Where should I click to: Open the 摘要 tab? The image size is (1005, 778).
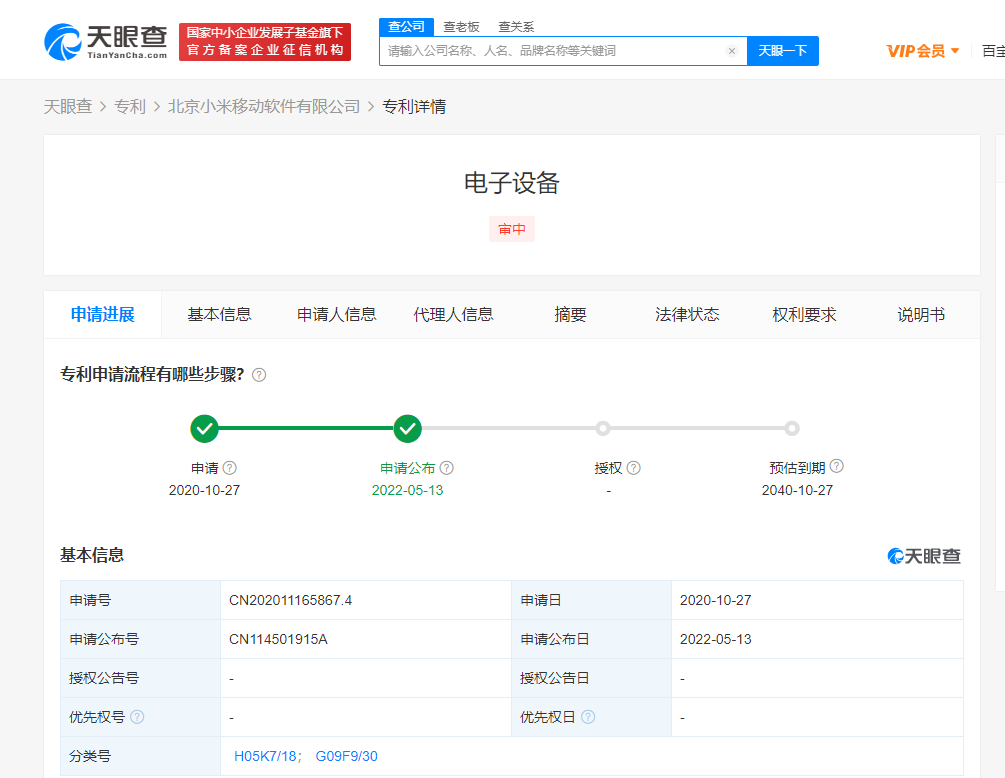coord(570,315)
